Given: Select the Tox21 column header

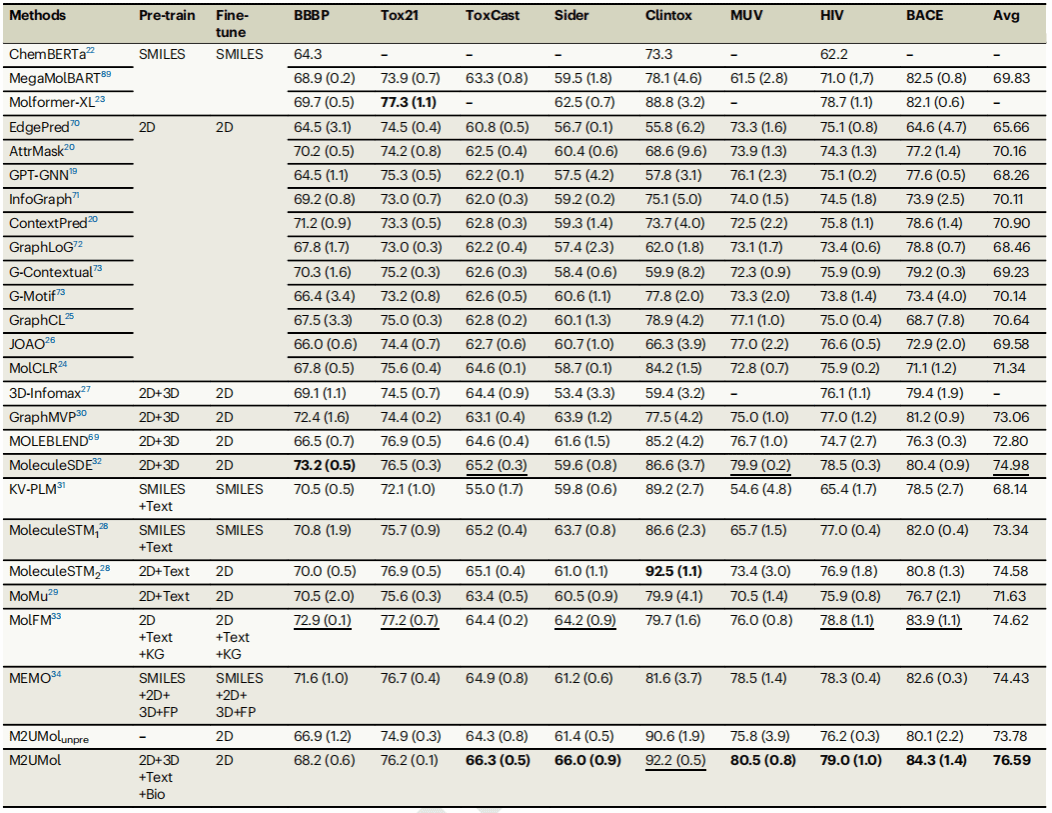Looking at the screenshot, I should tap(399, 18).
